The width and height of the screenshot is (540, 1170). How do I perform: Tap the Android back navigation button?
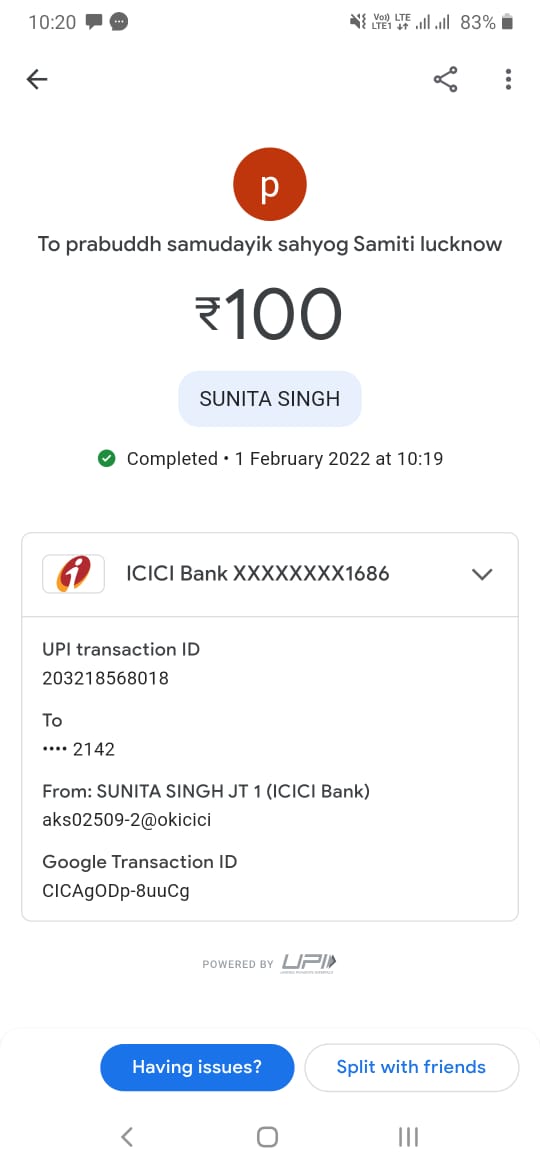point(127,1136)
